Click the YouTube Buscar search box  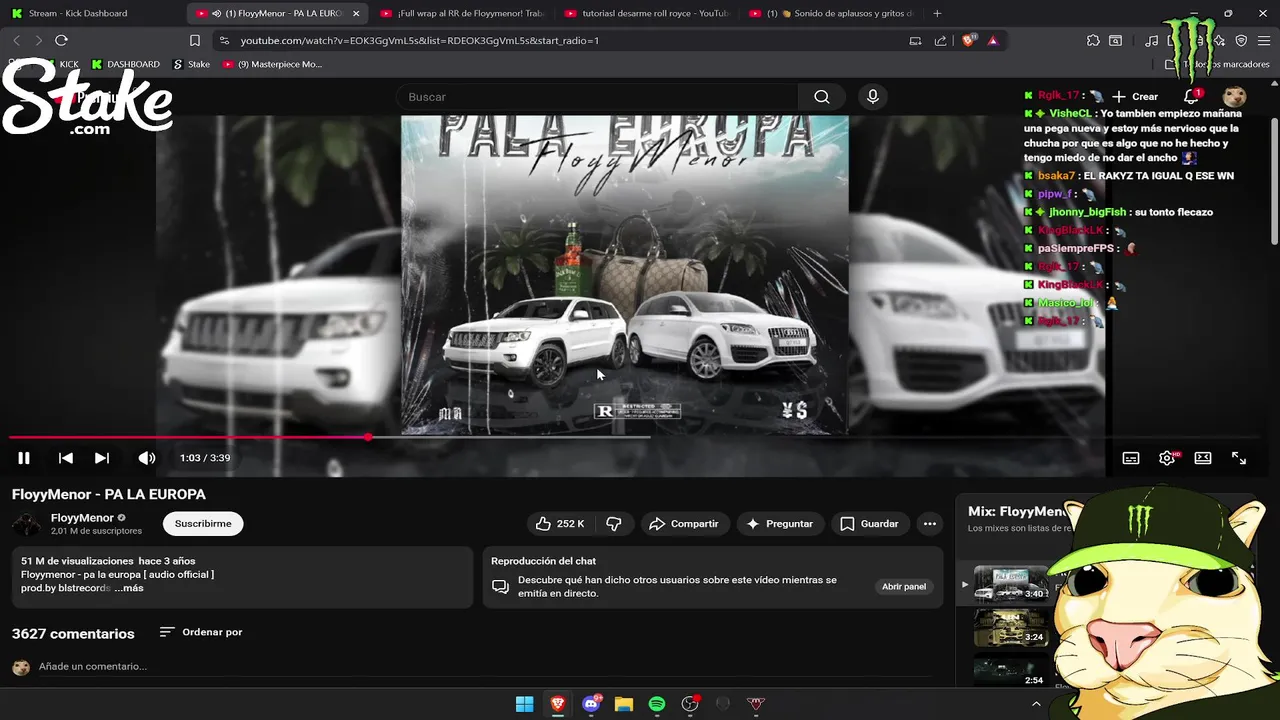(598, 97)
